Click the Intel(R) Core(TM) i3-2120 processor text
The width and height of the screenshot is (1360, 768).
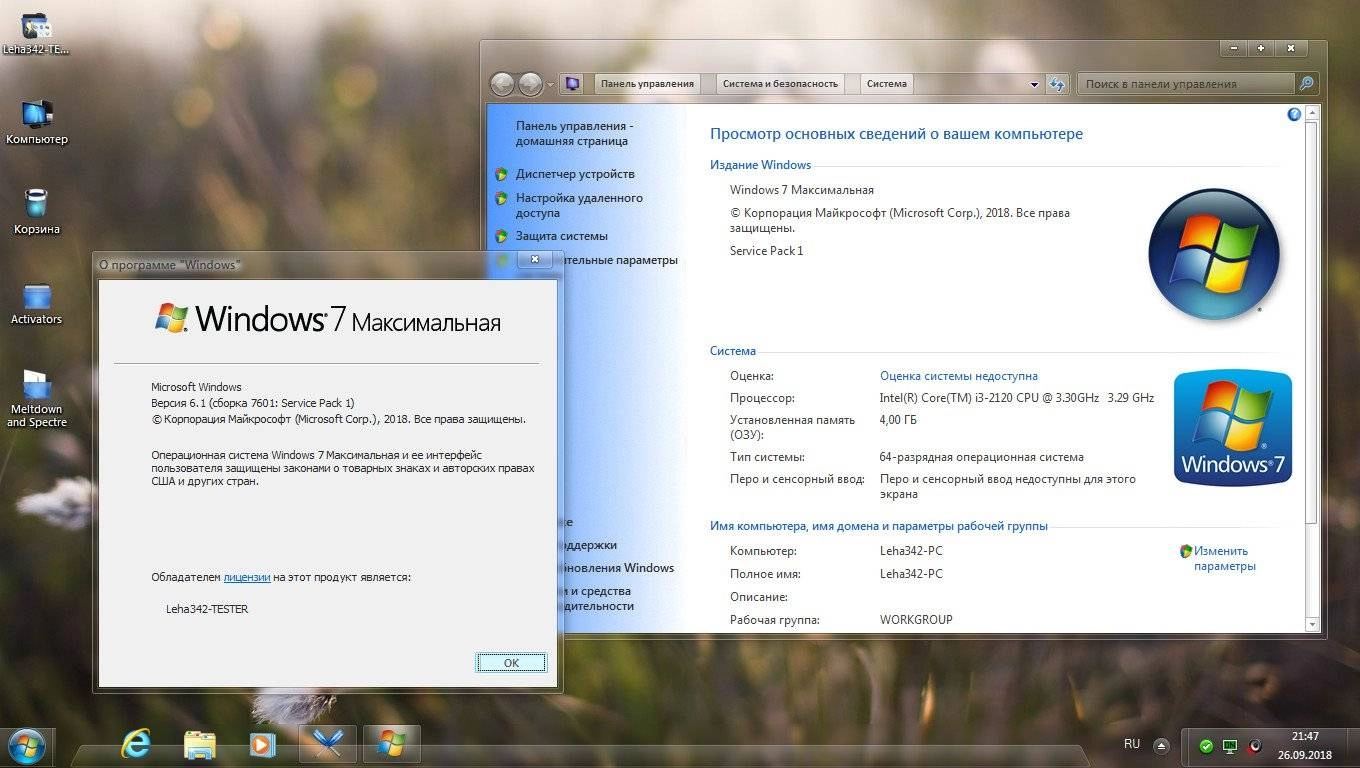(x=1017, y=398)
